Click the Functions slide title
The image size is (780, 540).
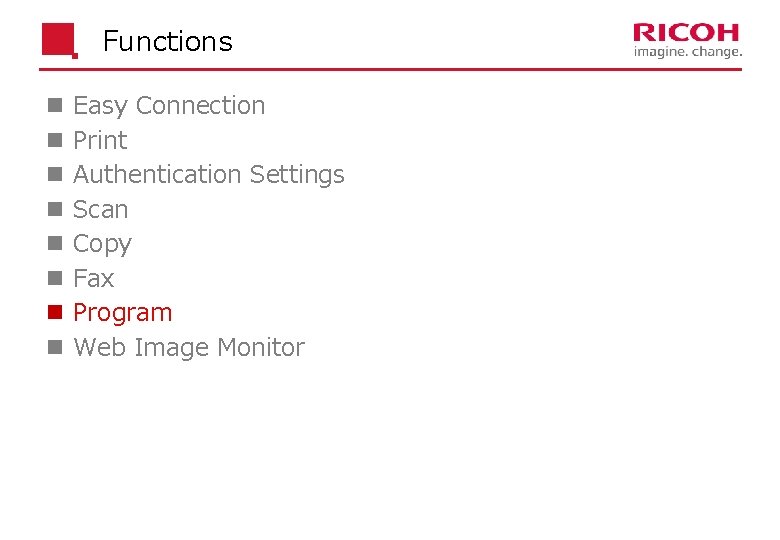click(x=168, y=41)
